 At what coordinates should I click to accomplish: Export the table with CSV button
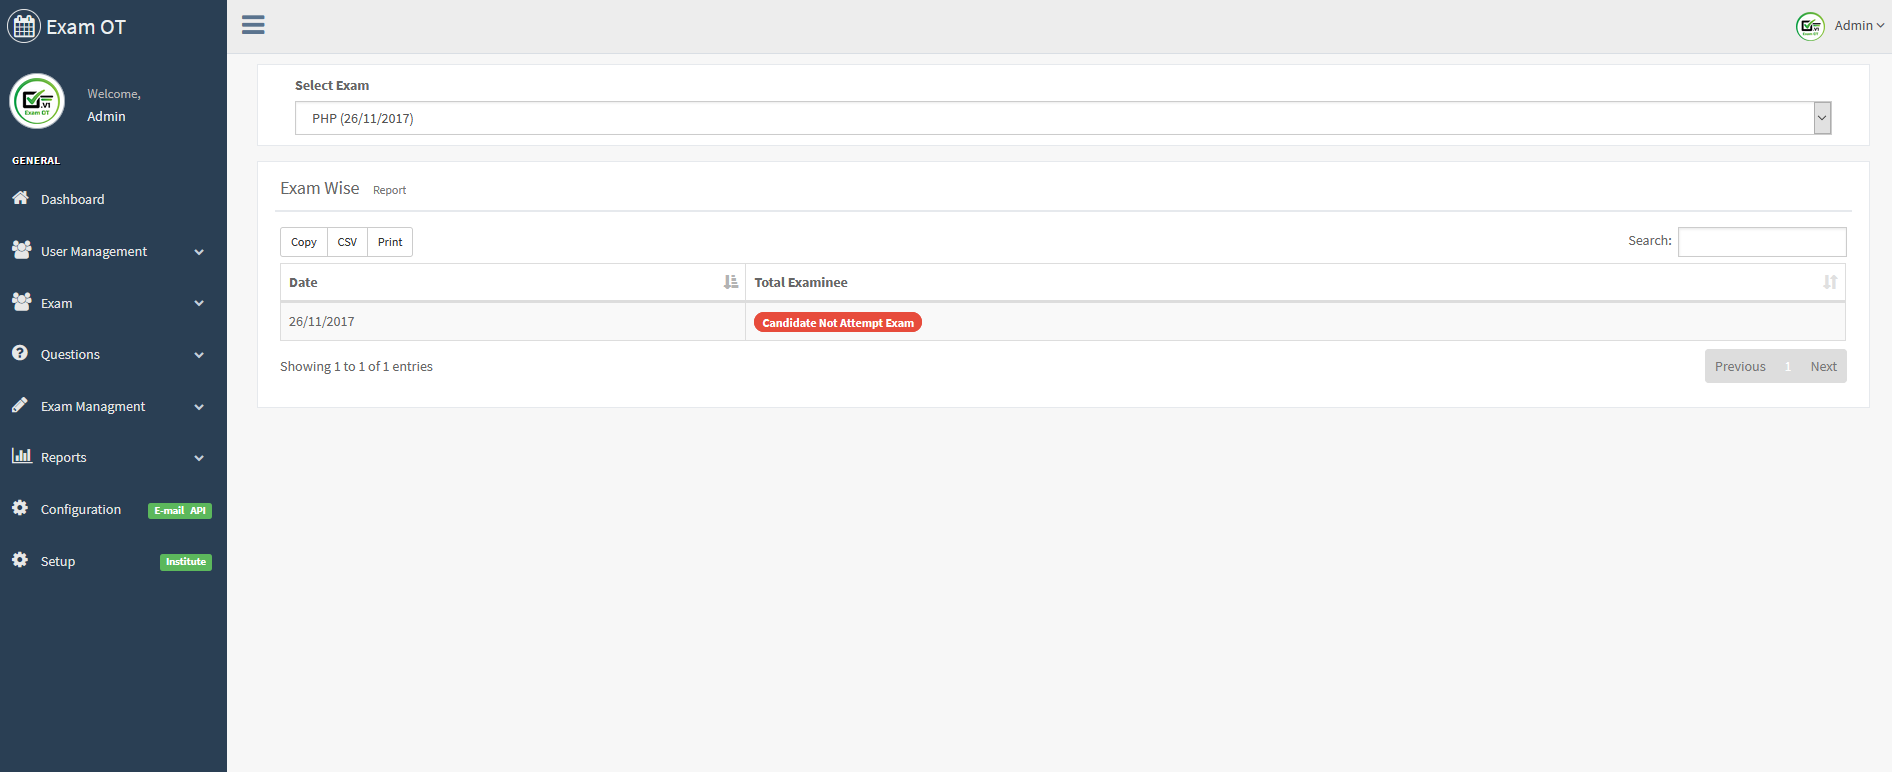[x=347, y=242]
